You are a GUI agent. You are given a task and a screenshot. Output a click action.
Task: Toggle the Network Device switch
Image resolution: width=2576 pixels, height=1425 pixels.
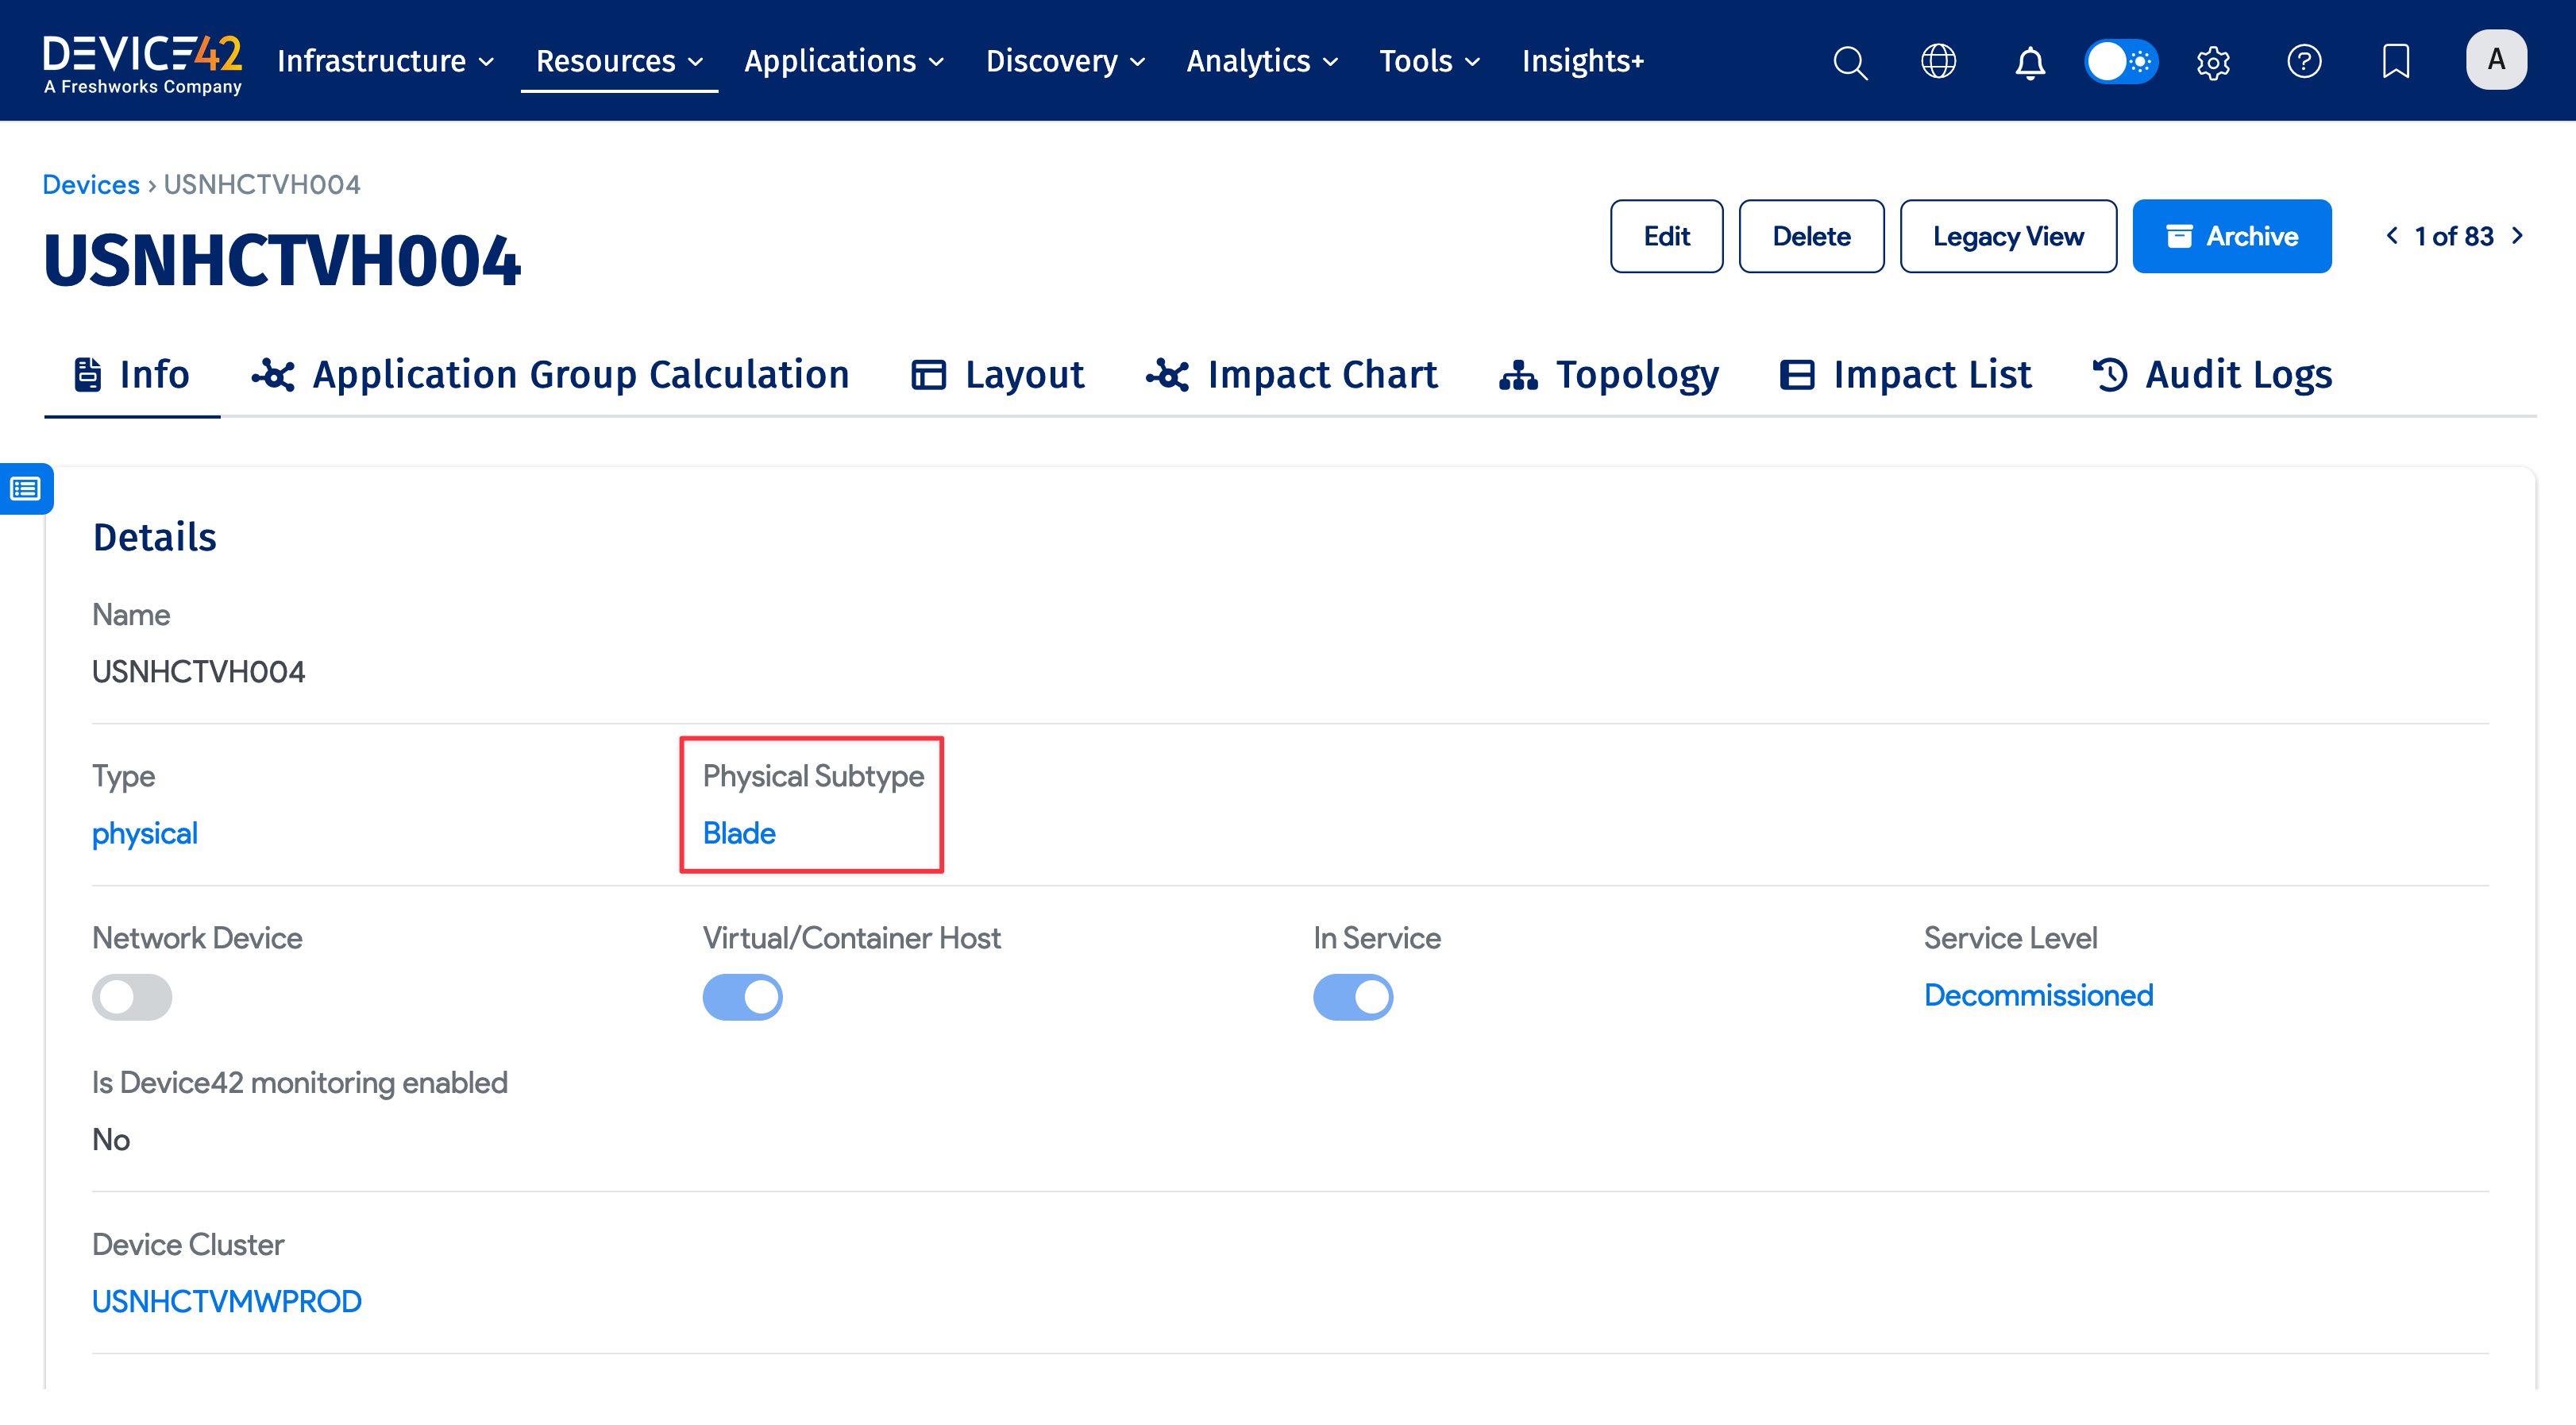point(132,997)
